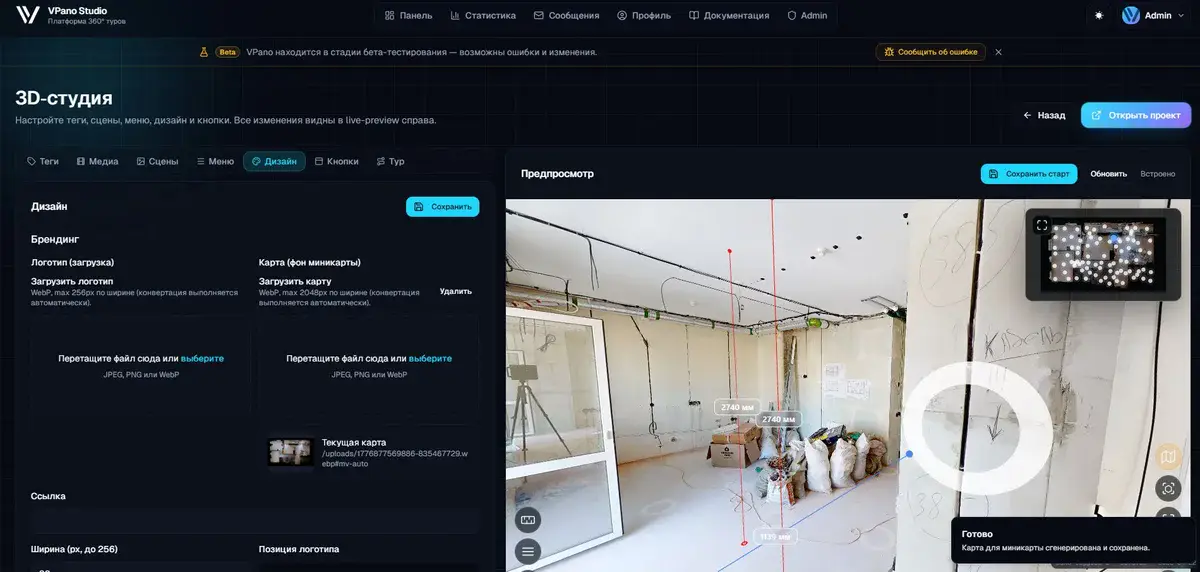Click выберите link in map upload area
This screenshot has width=1200, height=572.
pyautogui.click(x=431, y=358)
